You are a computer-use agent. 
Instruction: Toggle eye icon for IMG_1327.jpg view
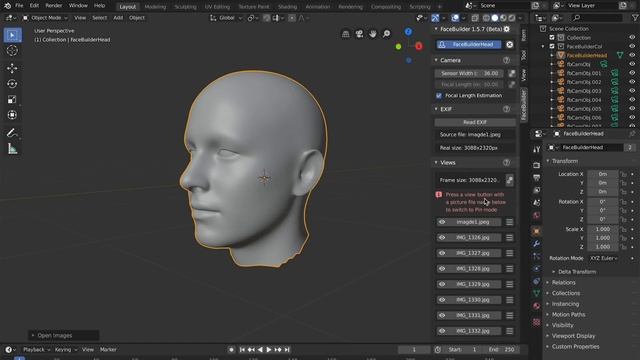coord(442,253)
